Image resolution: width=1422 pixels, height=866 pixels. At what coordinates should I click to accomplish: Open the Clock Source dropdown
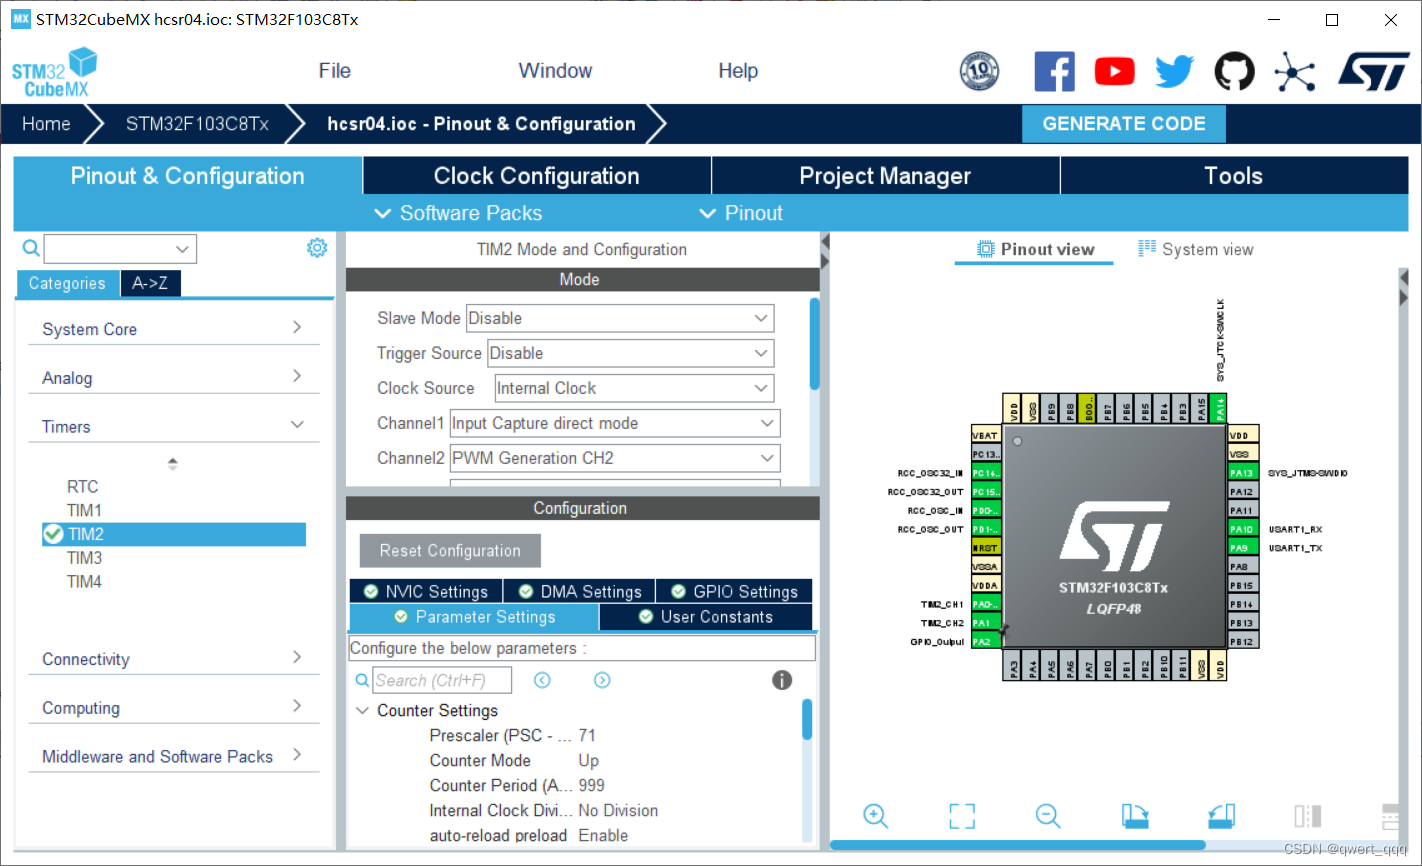point(634,388)
